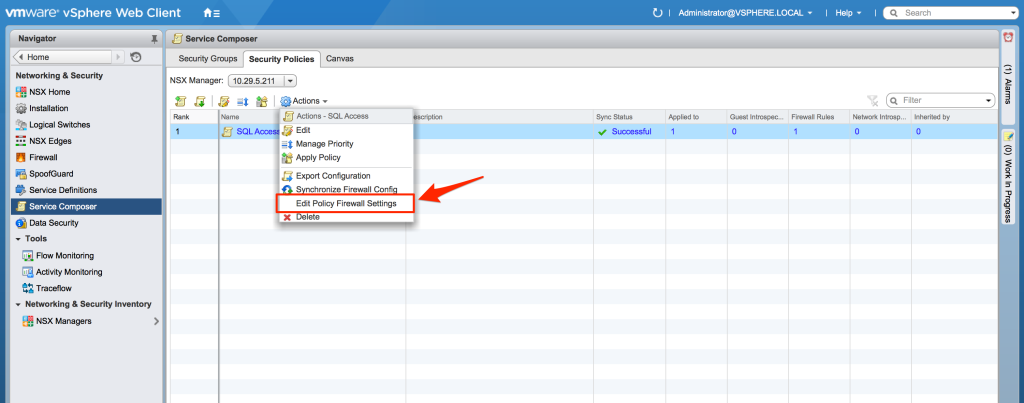Open the Filter field dropdown arrow
Image resolution: width=1024 pixels, height=403 pixels.
click(x=988, y=101)
